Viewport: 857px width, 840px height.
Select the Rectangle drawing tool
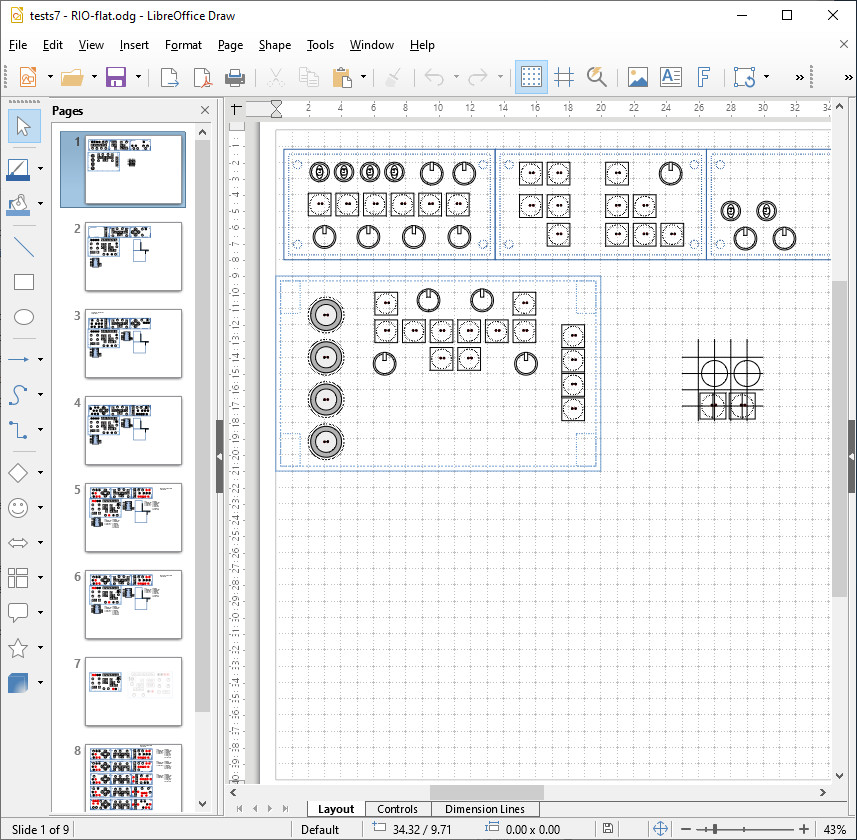pyautogui.click(x=24, y=282)
